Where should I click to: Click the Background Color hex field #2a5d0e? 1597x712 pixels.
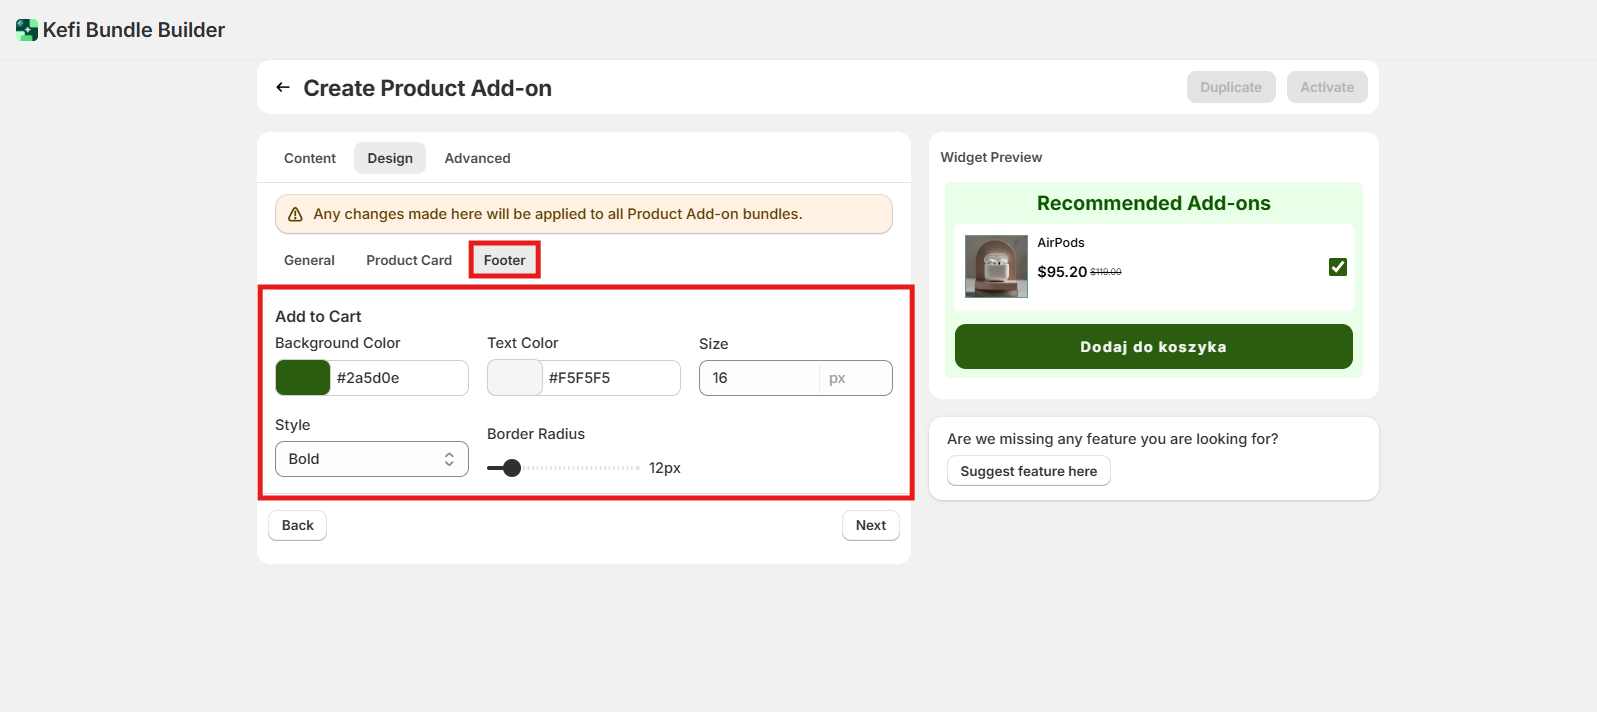click(x=398, y=378)
